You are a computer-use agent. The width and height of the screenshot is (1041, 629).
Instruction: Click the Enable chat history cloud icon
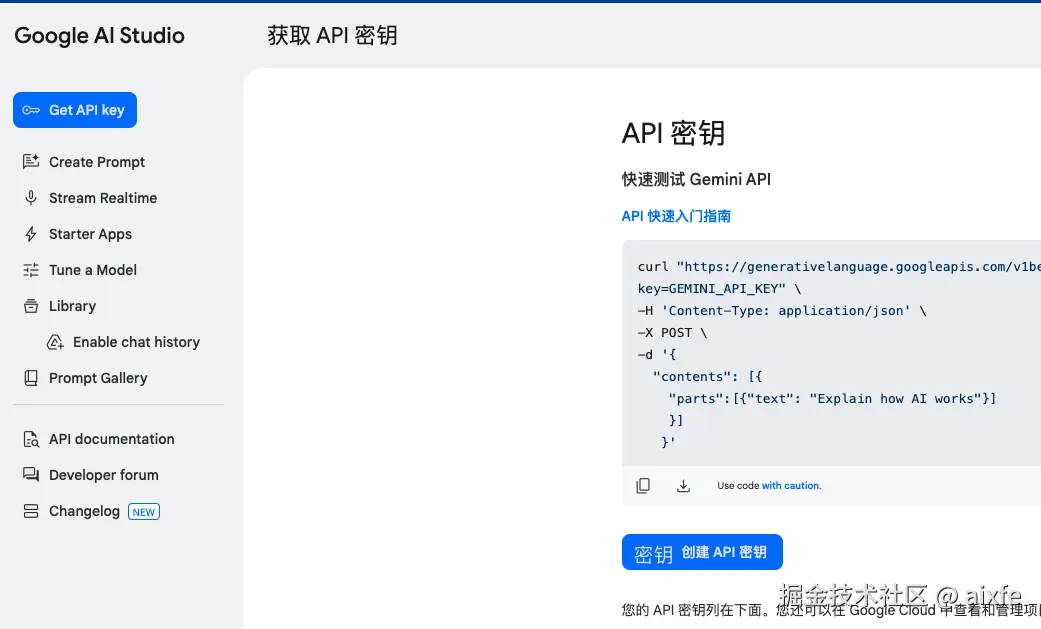pyautogui.click(x=55, y=342)
